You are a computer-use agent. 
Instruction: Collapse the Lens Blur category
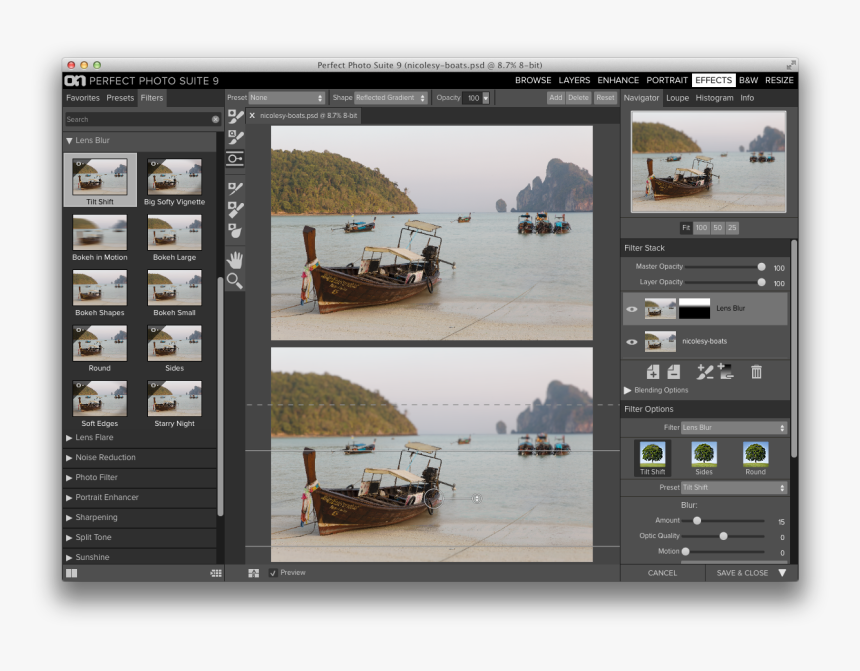coord(69,140)
